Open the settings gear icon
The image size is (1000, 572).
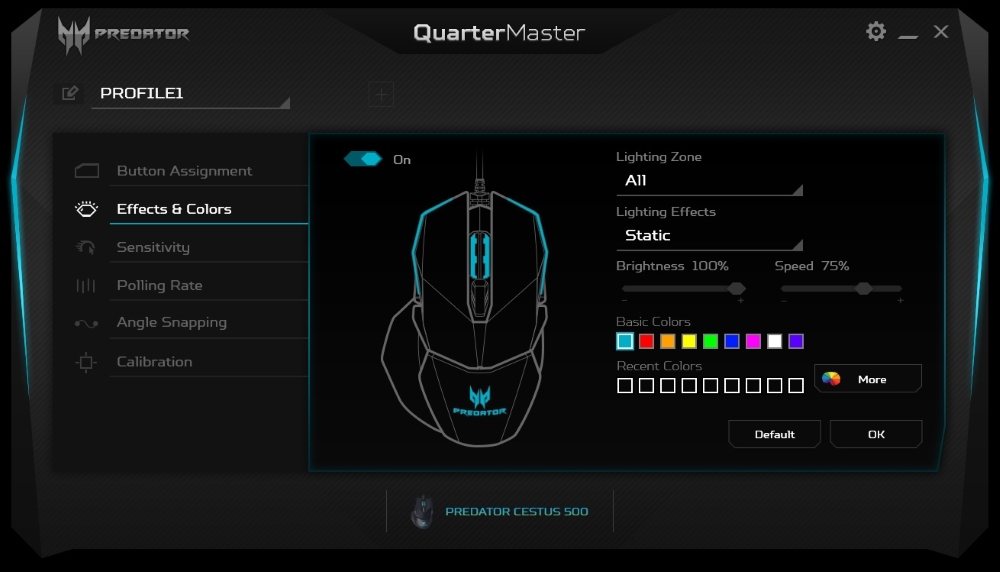coord(876,31)
